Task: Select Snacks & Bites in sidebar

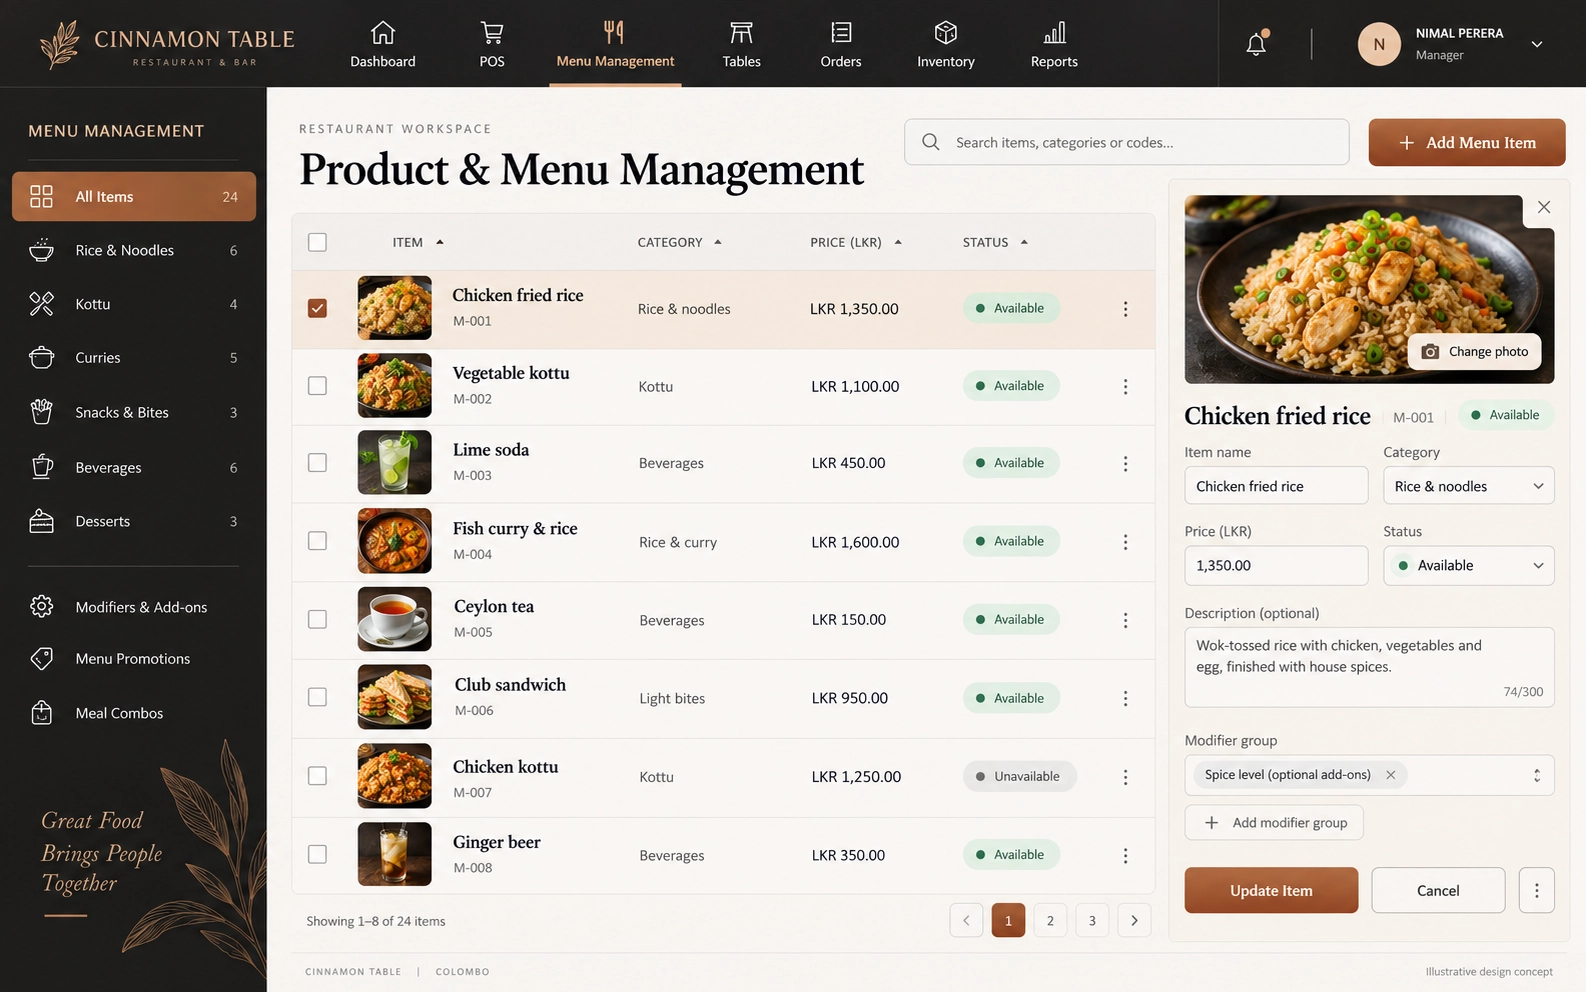Action: click(134, 412)
